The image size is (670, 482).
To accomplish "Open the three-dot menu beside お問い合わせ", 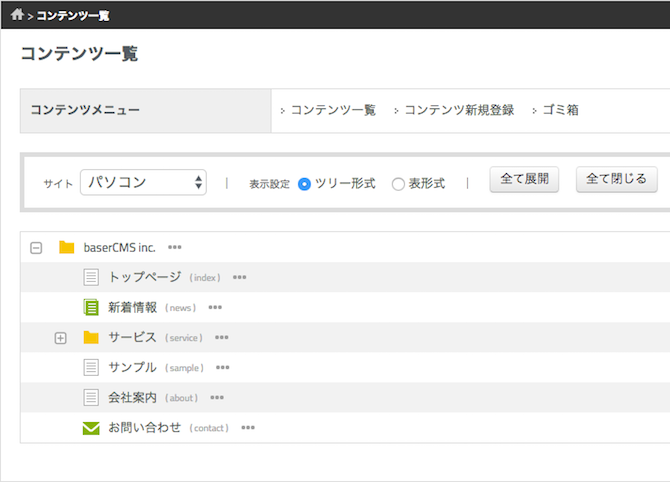I will (248, 428).
